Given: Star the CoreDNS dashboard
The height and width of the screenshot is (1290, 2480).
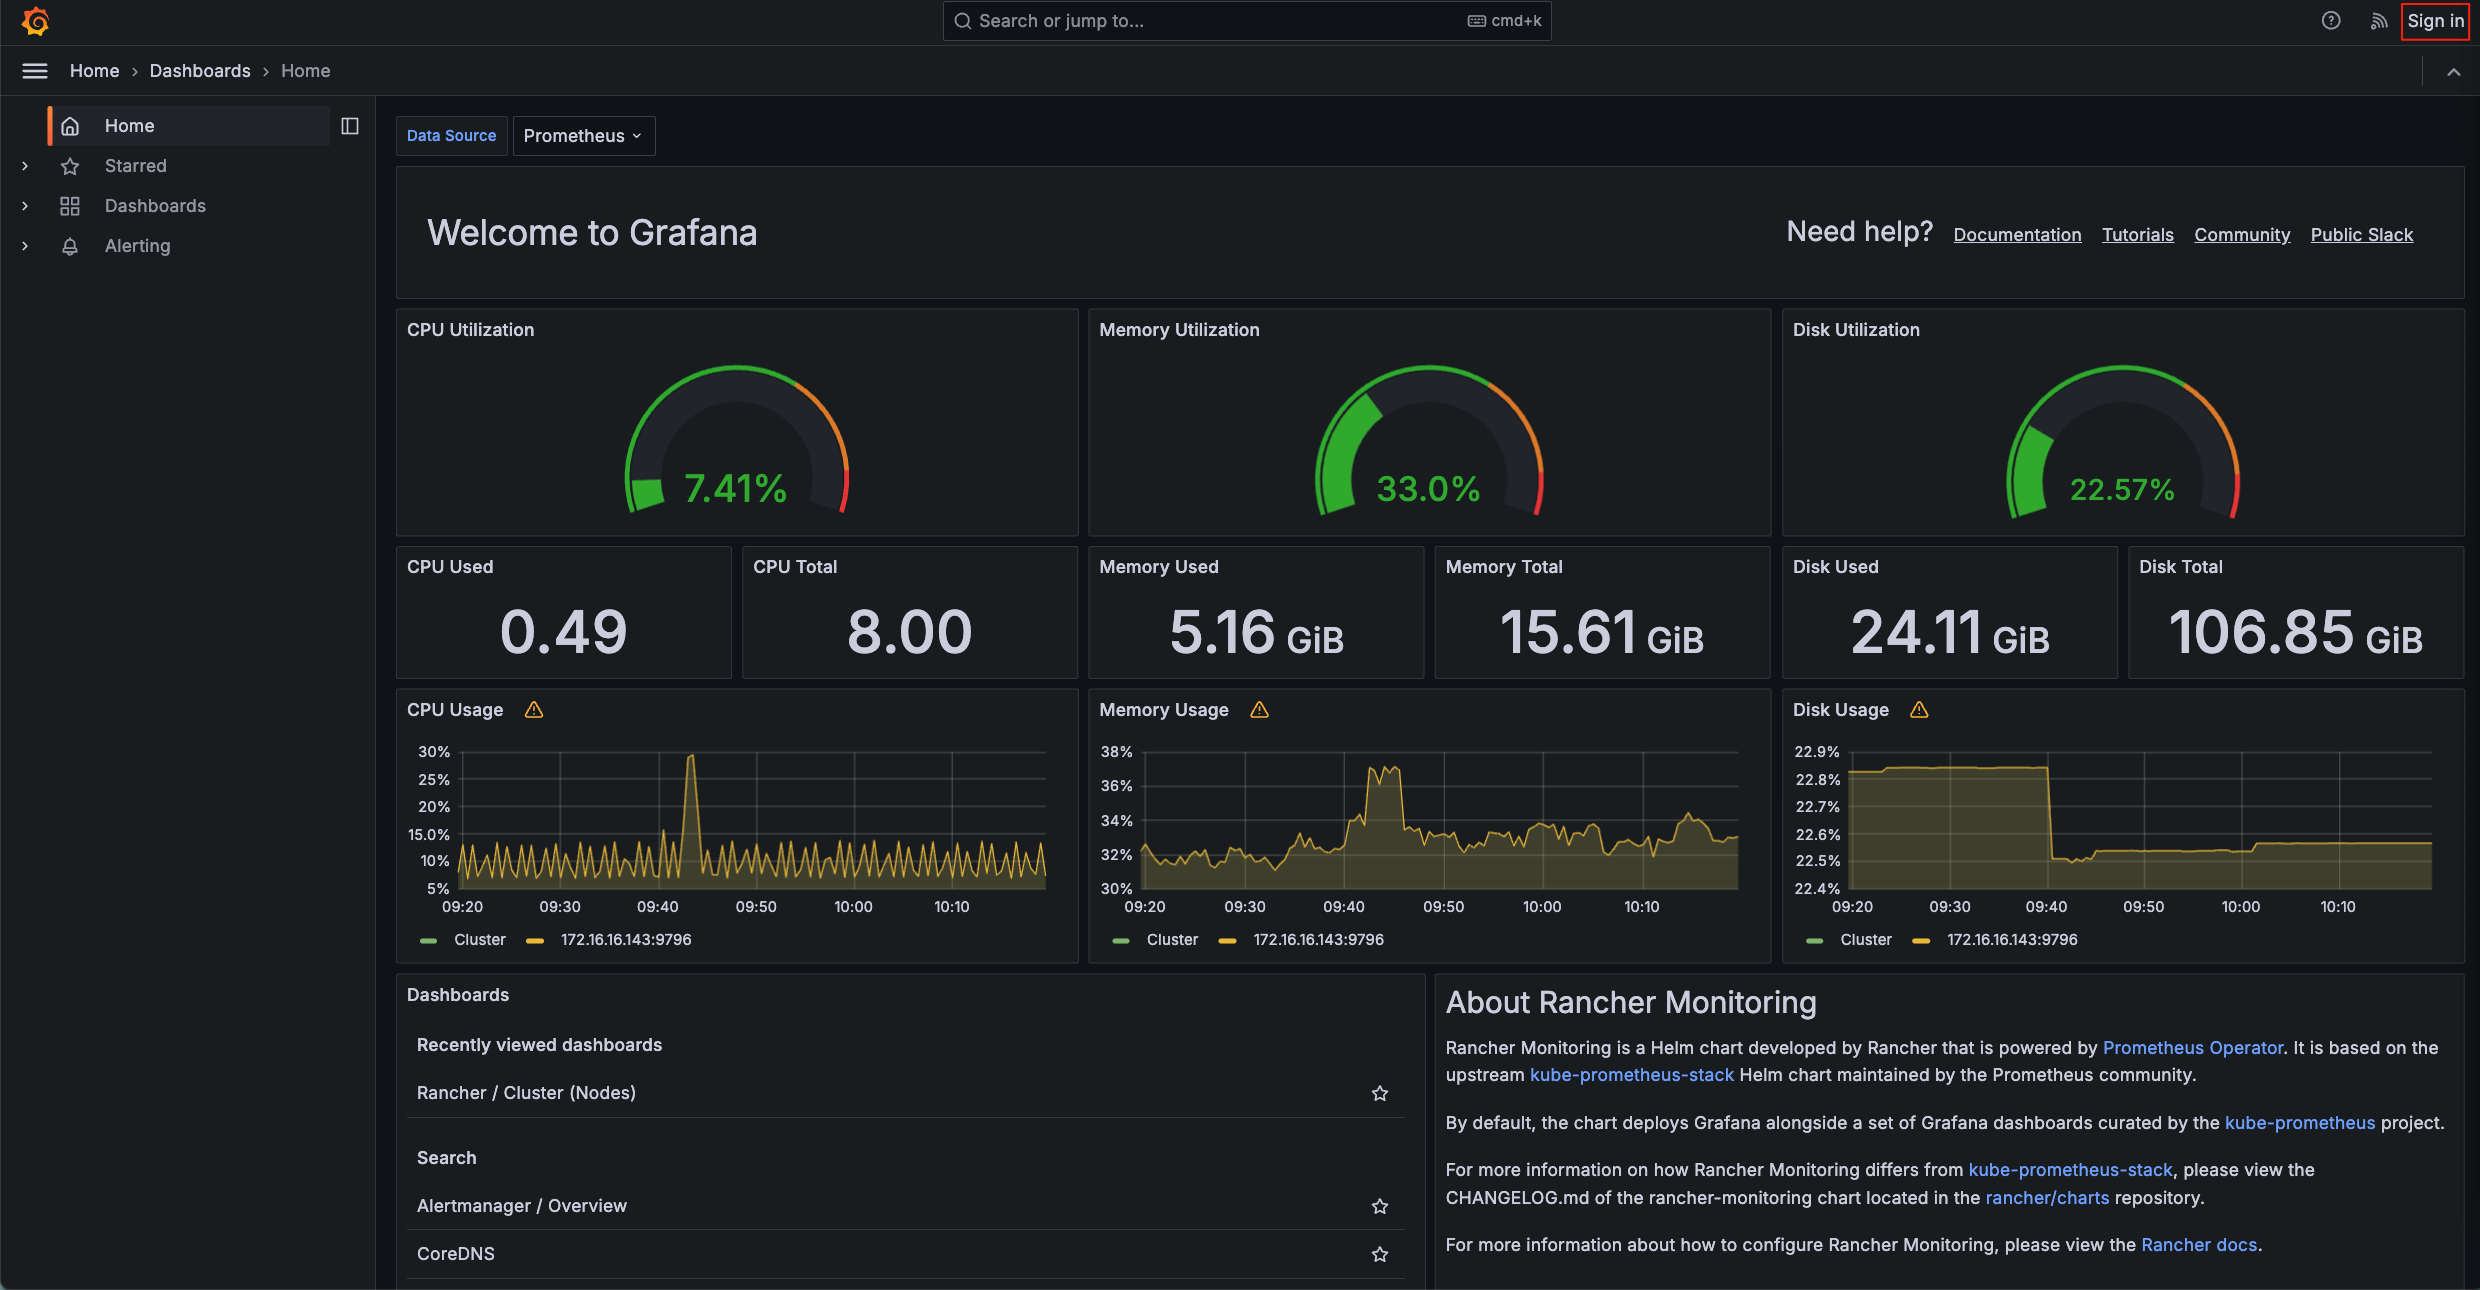Looking at the screenshot, I should tap(1380, 1255).
